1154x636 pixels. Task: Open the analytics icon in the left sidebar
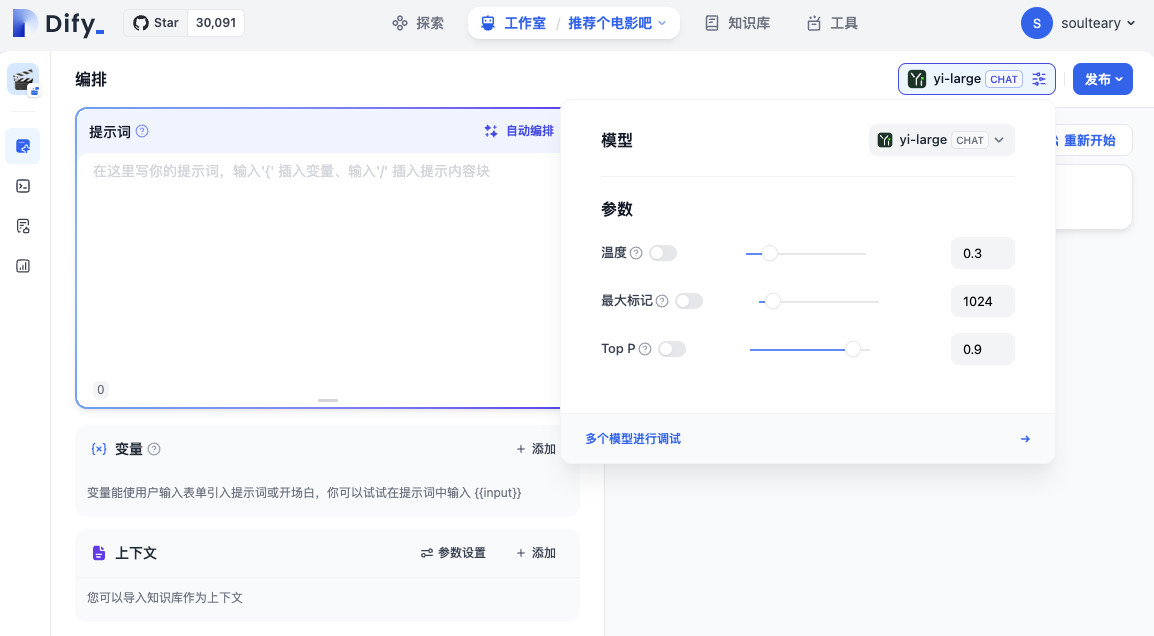click(22, 266)
